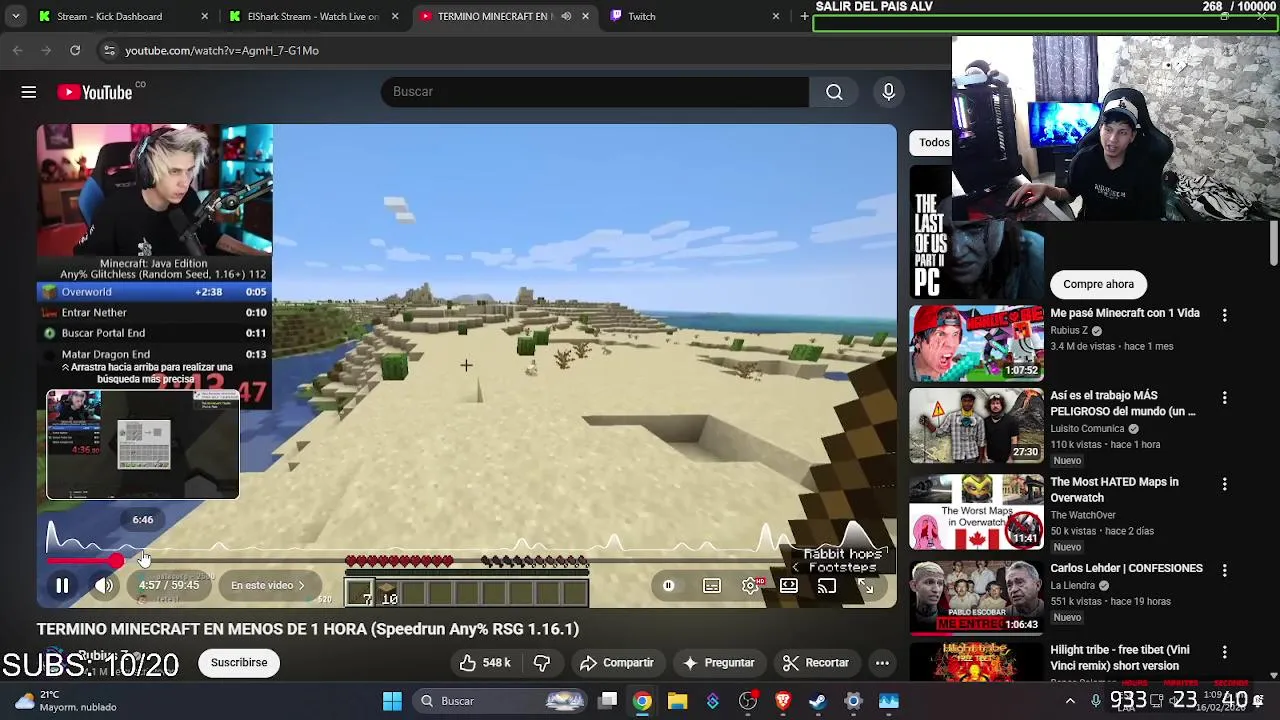Cast video to a TV
This screenshot has height=720, width=1280.
click(827, 586)
